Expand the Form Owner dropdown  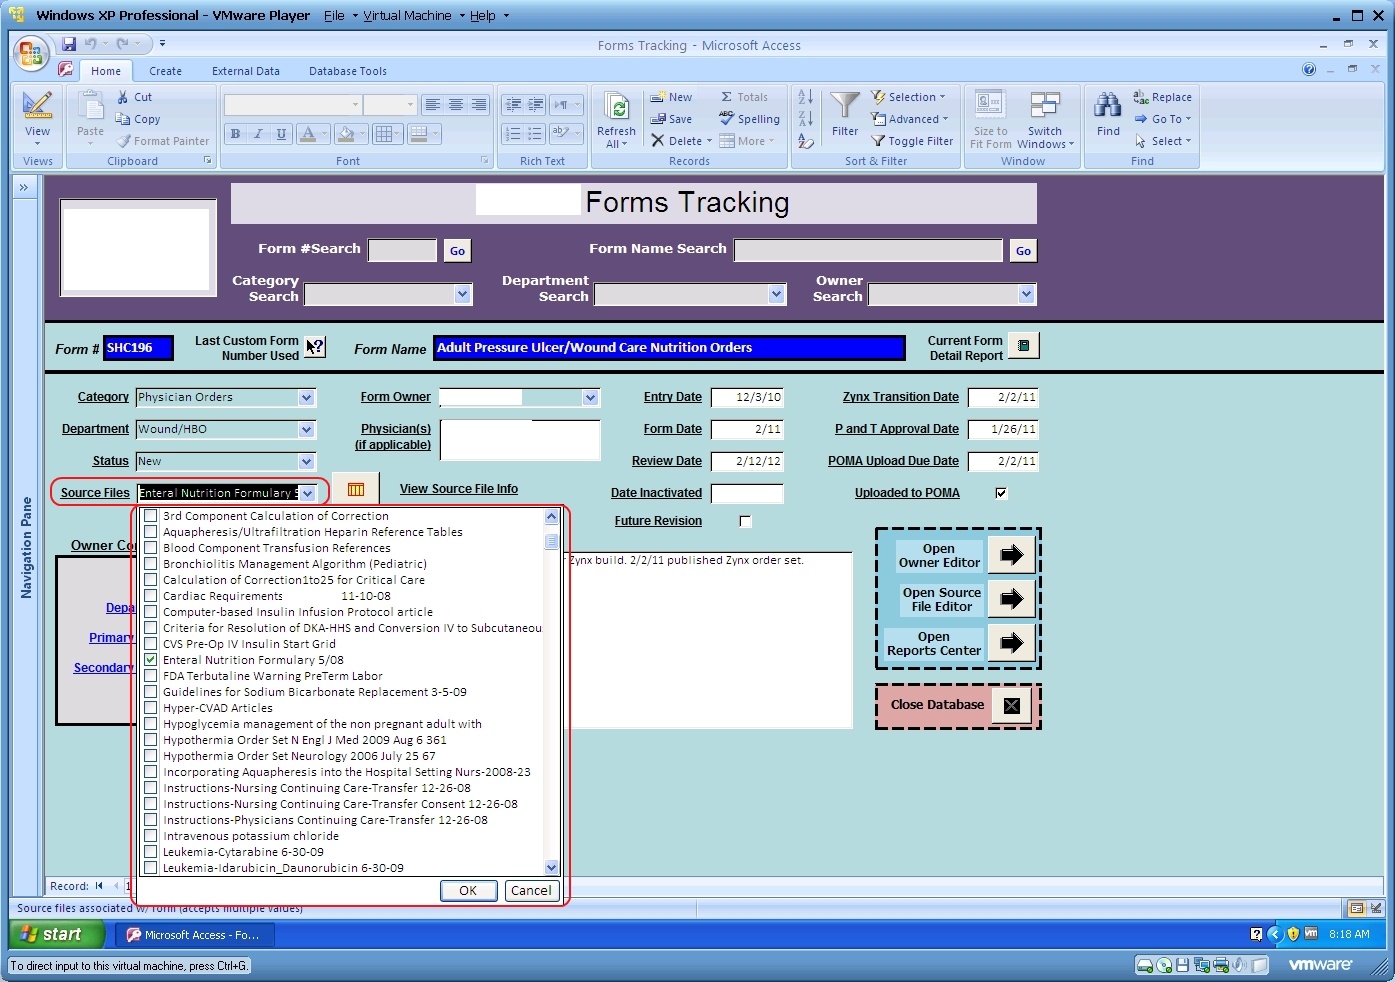pyautogui.click(x=591, y=398)
